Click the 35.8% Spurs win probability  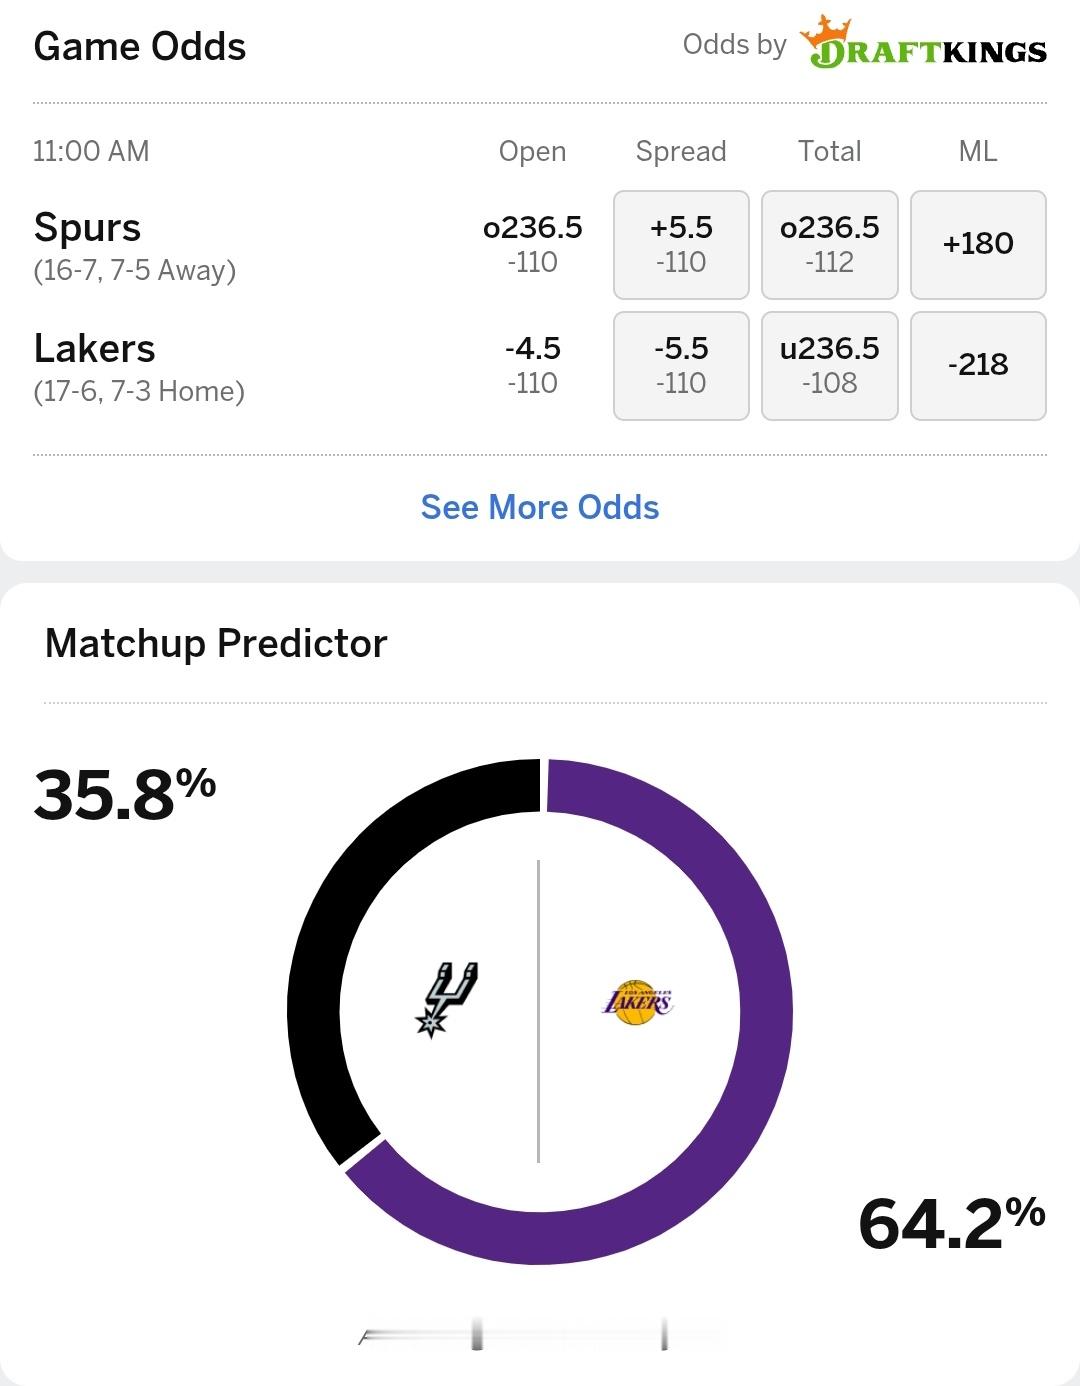125,796
